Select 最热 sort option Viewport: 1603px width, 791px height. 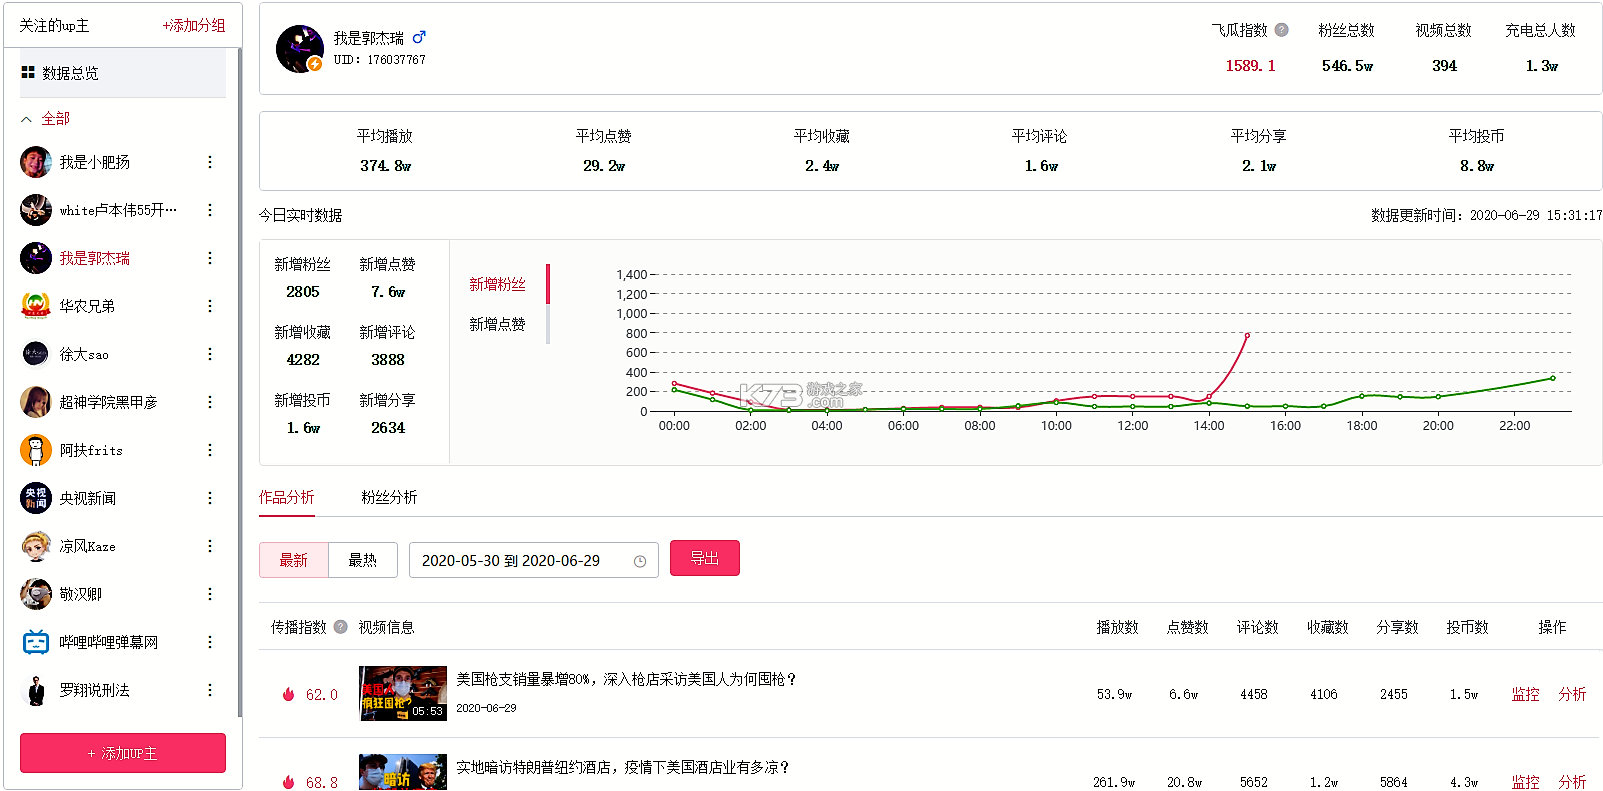[363, 560]
